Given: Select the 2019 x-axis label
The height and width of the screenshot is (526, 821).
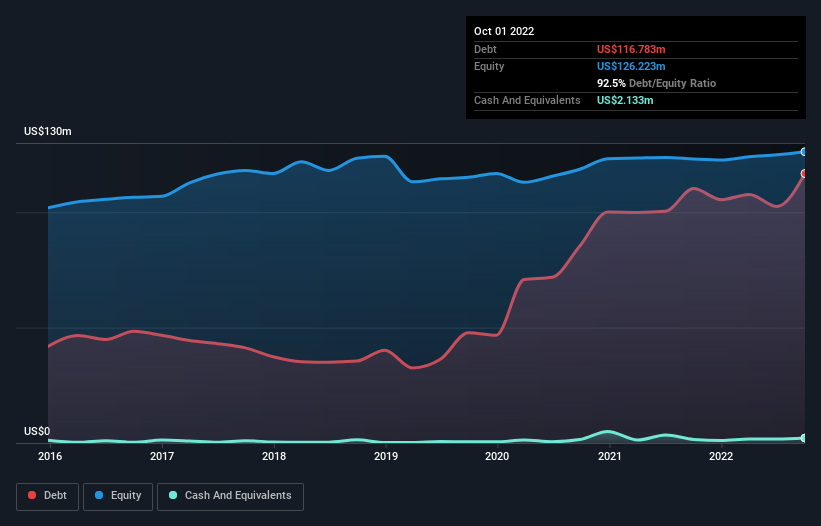Looking at the screenshot, I should 386,456.
